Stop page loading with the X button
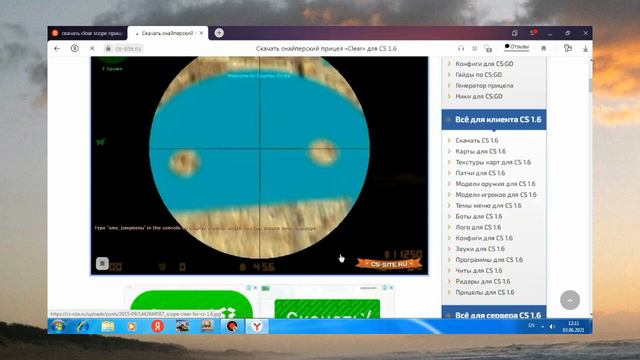Viewport: 640px width, 360px height. 92,48
